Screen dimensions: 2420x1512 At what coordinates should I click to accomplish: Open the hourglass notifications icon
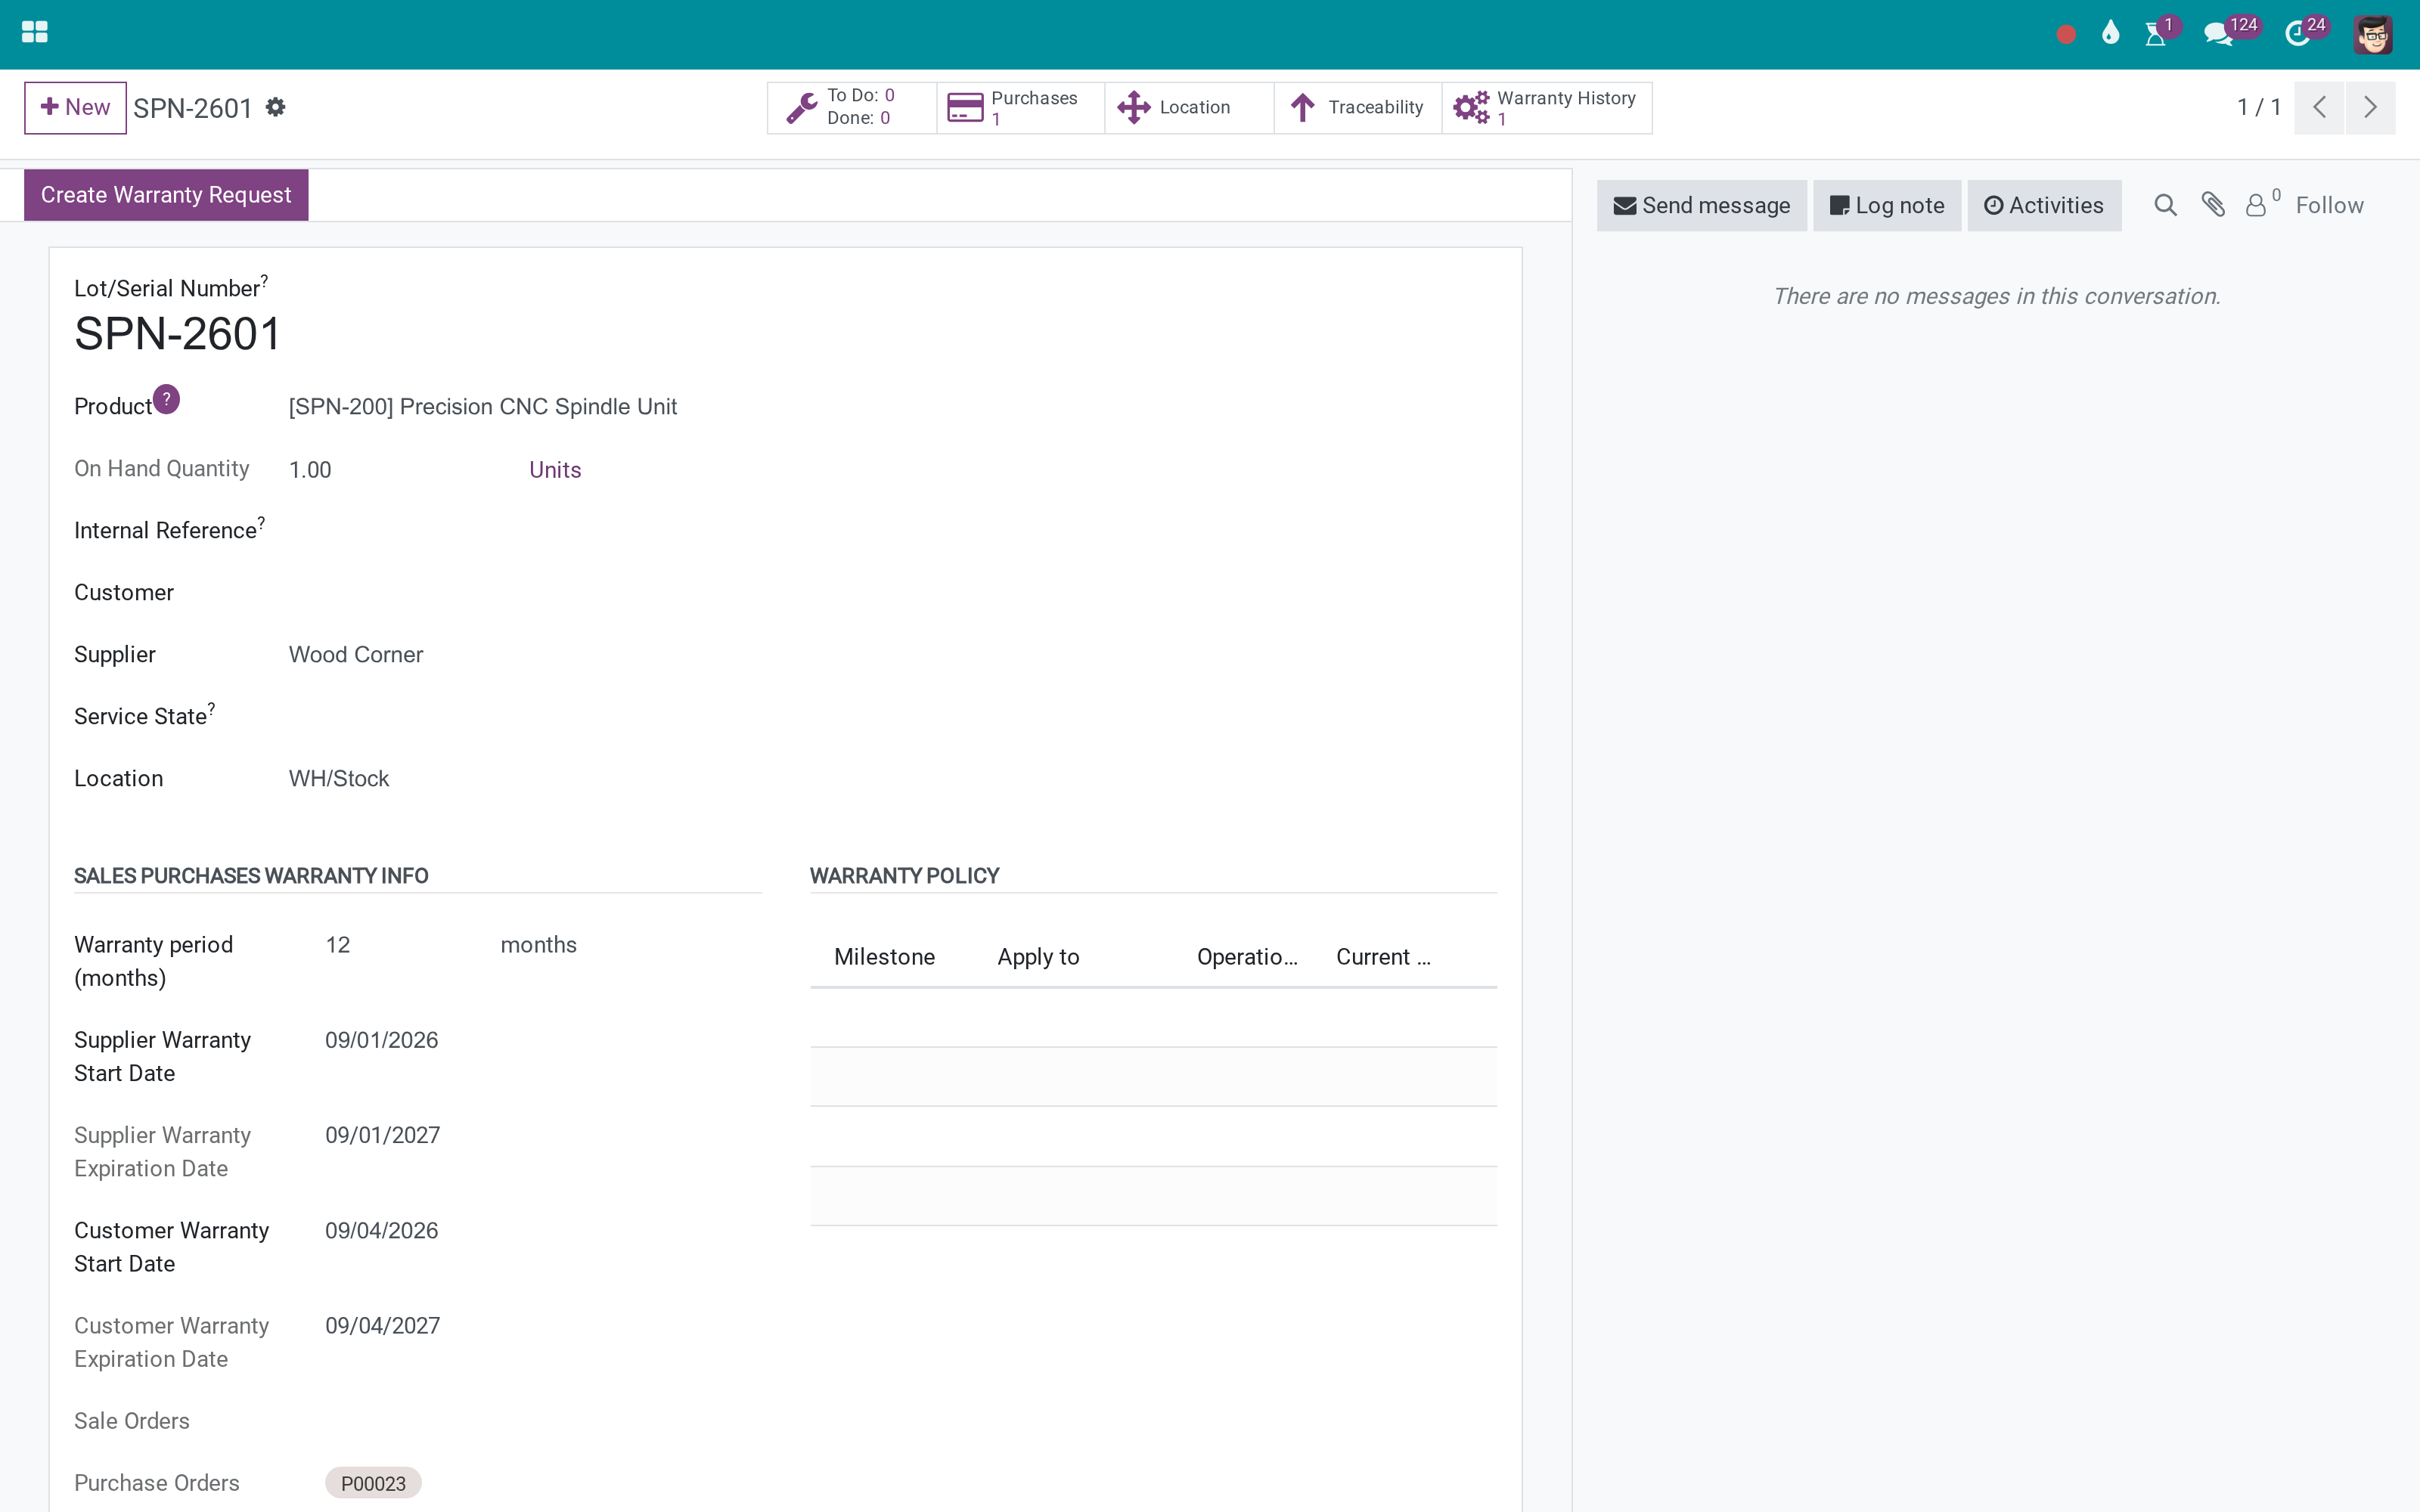click(2156, 35)
